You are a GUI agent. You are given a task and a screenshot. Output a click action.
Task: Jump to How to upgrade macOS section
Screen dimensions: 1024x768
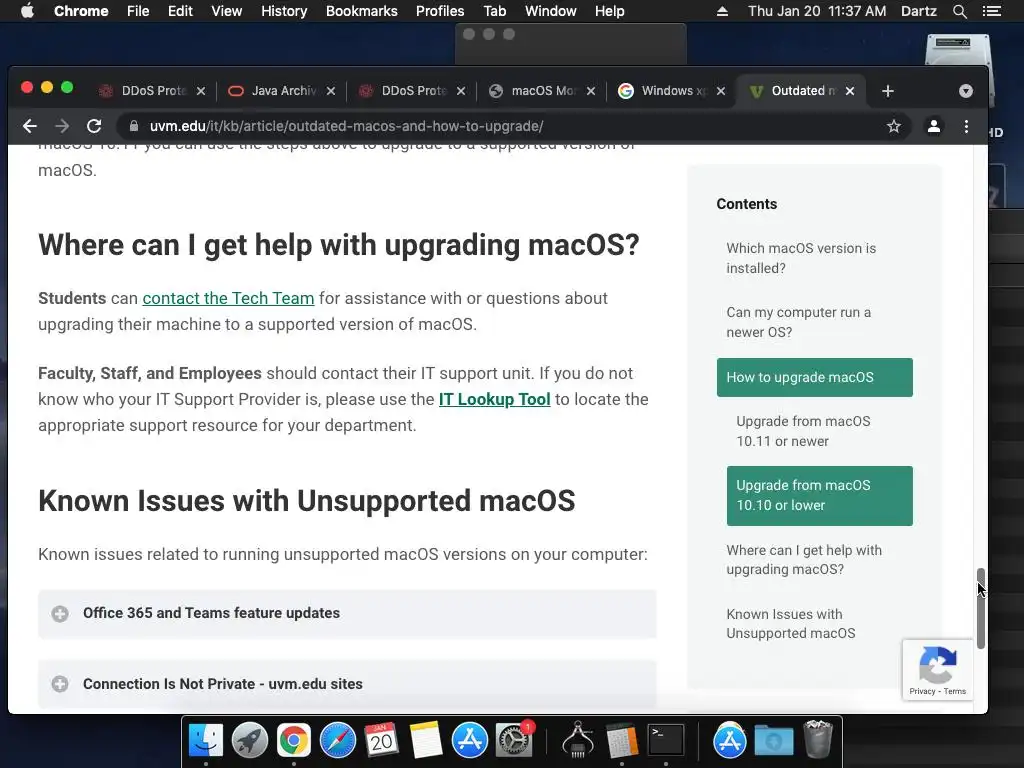(814, 377)
